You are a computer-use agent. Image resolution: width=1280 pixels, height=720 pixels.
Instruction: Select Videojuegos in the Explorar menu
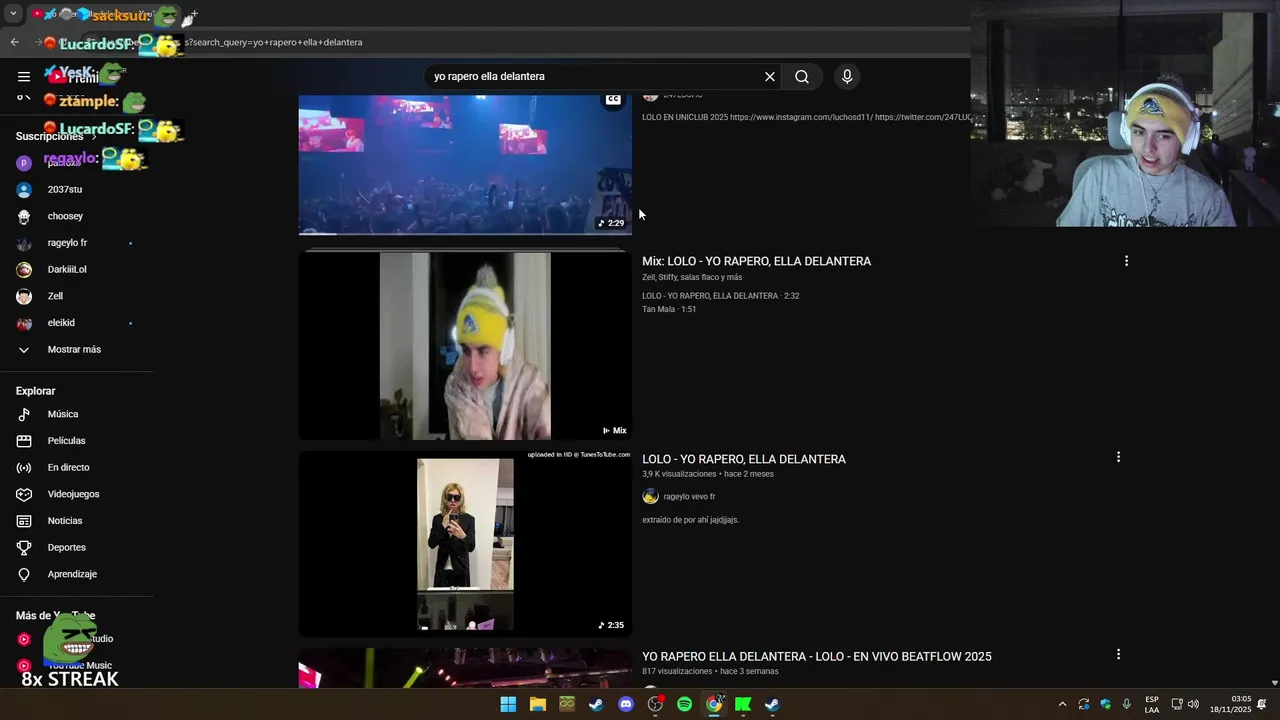click(x=74, y=494)
